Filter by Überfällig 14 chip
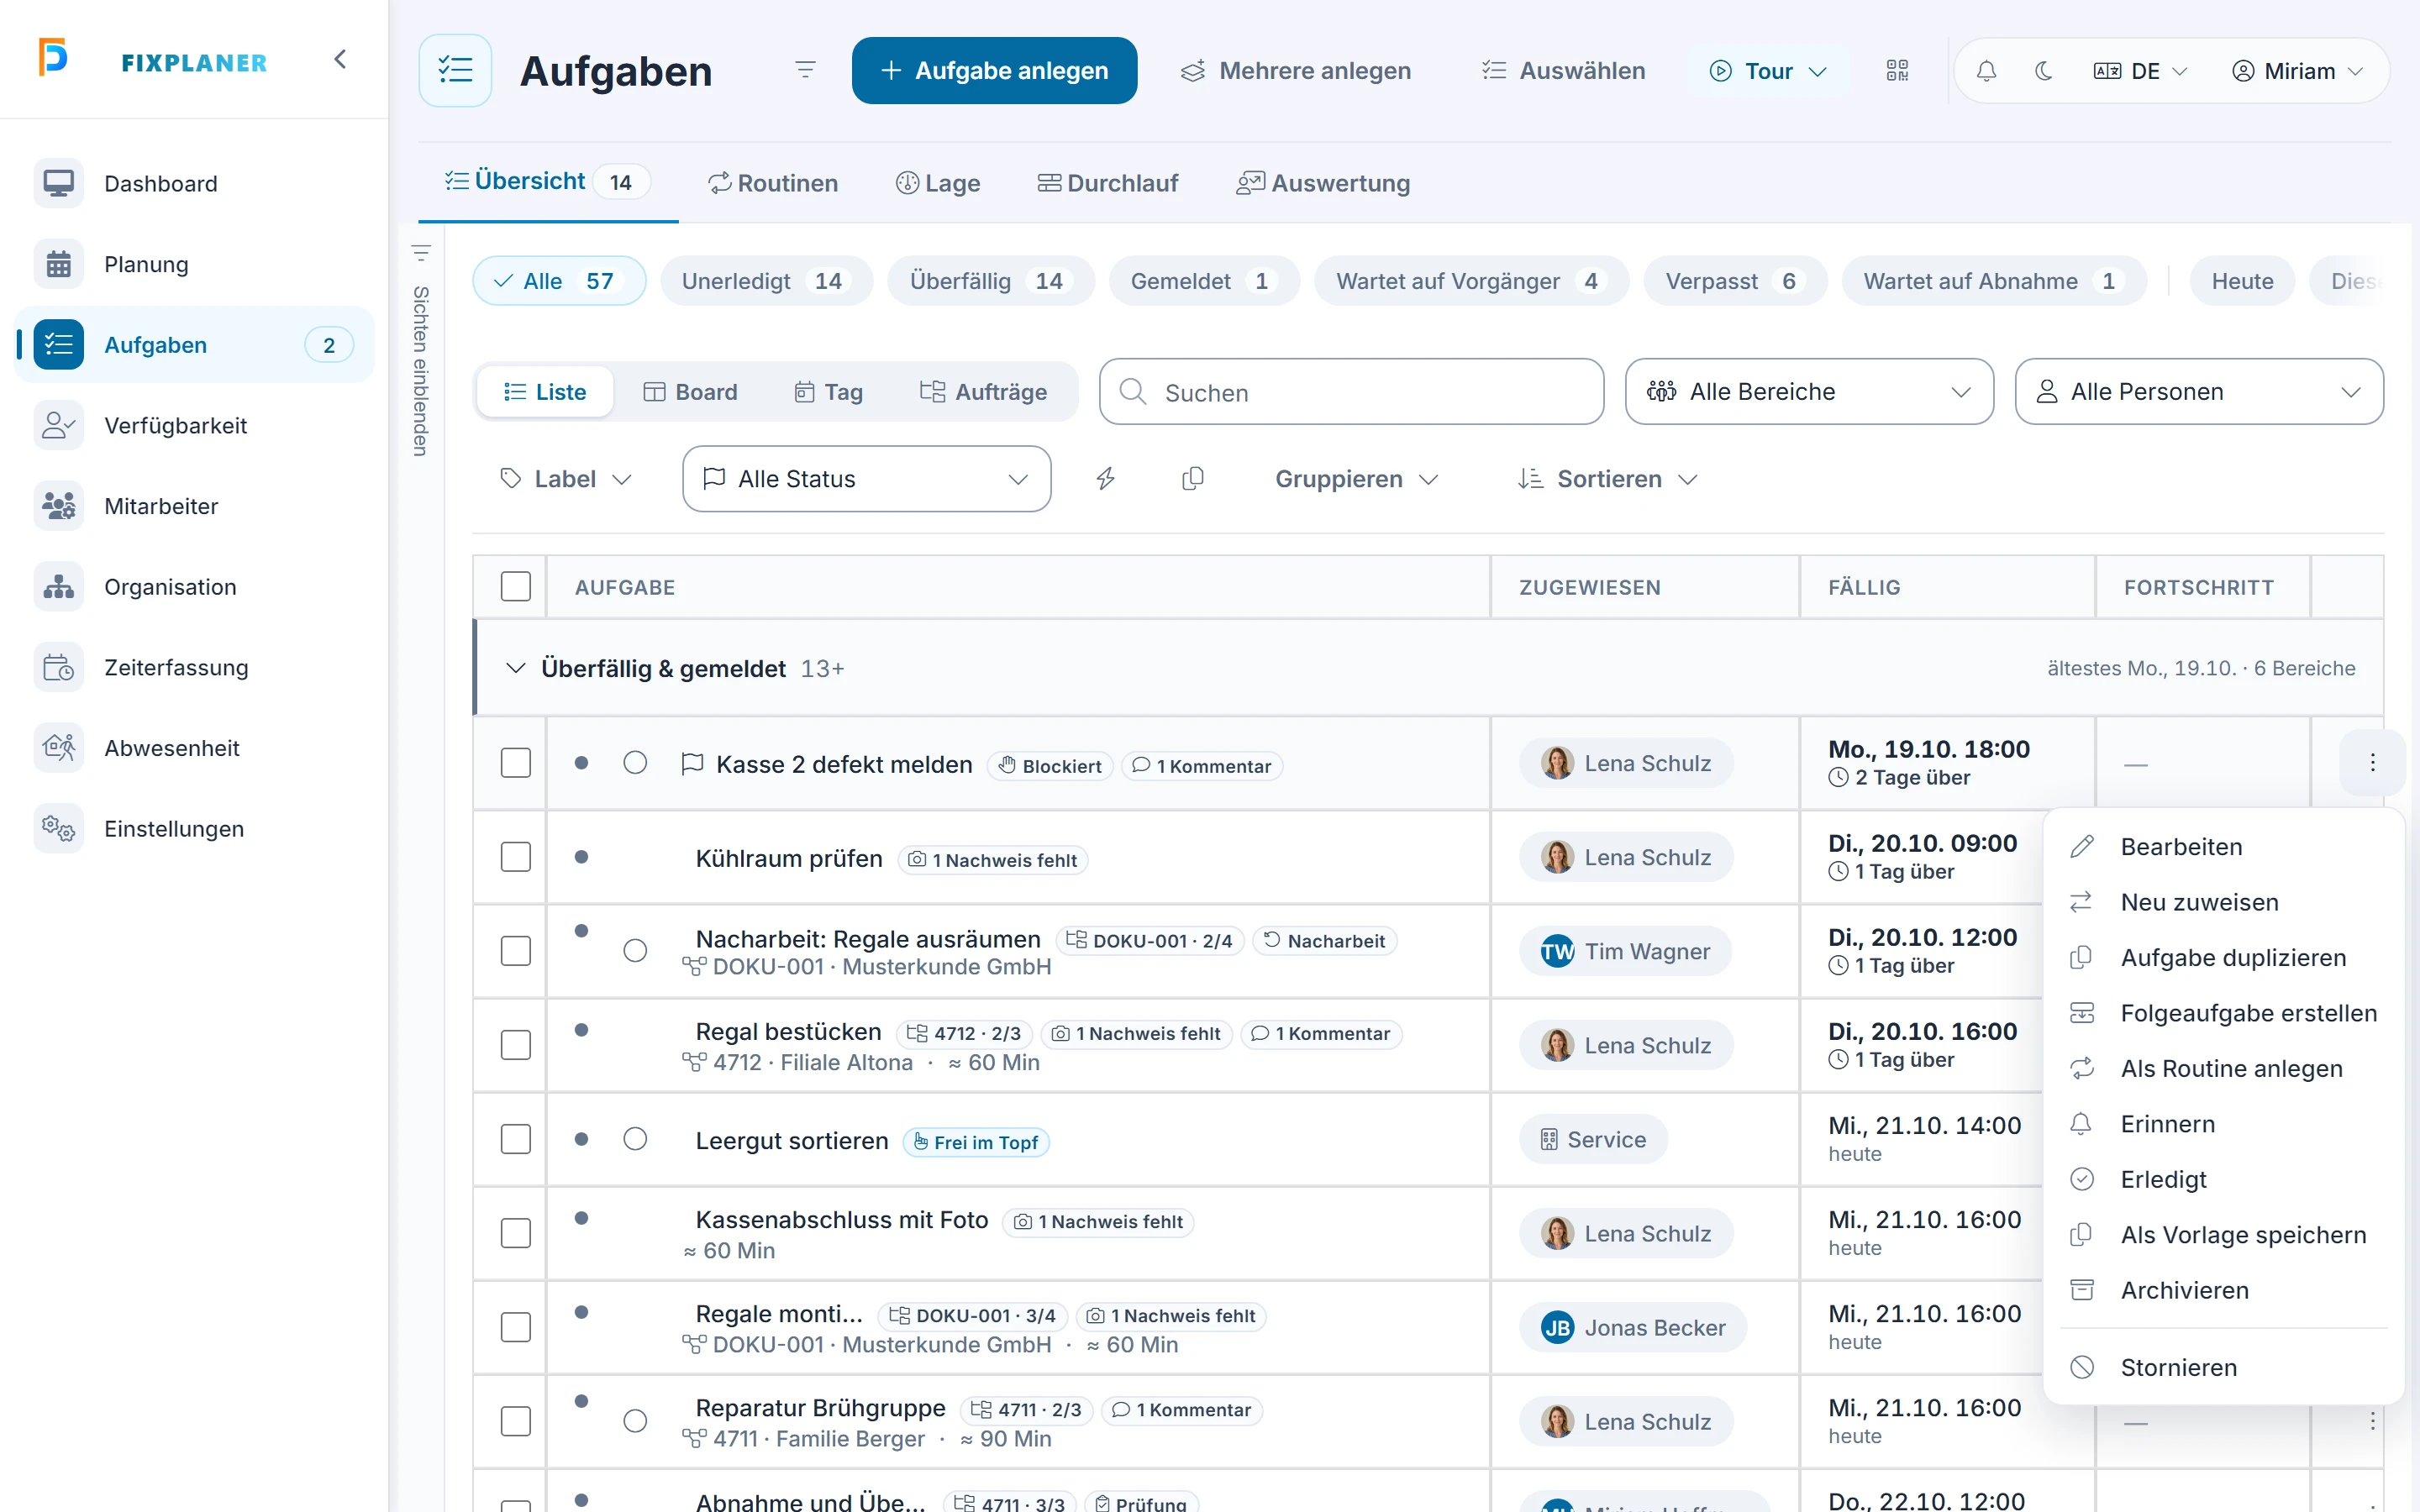This screenshot has width=2420, height=1512. coord(990,281)
